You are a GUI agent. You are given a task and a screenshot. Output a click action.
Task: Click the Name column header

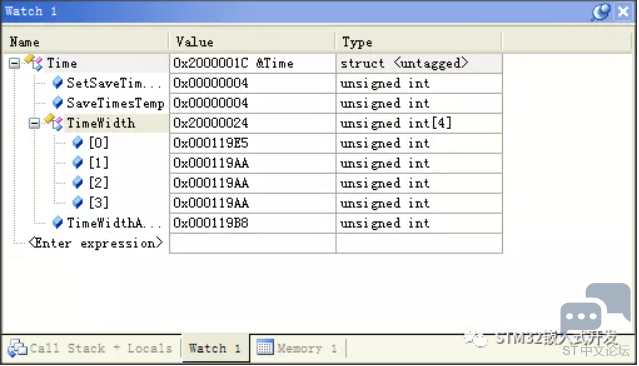[86, 42]
